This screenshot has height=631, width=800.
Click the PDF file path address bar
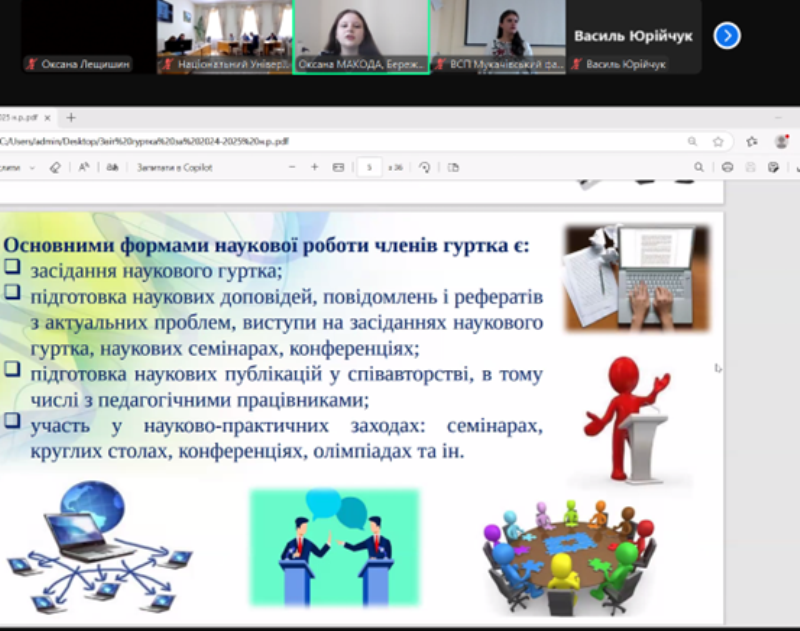coord(300,142)
